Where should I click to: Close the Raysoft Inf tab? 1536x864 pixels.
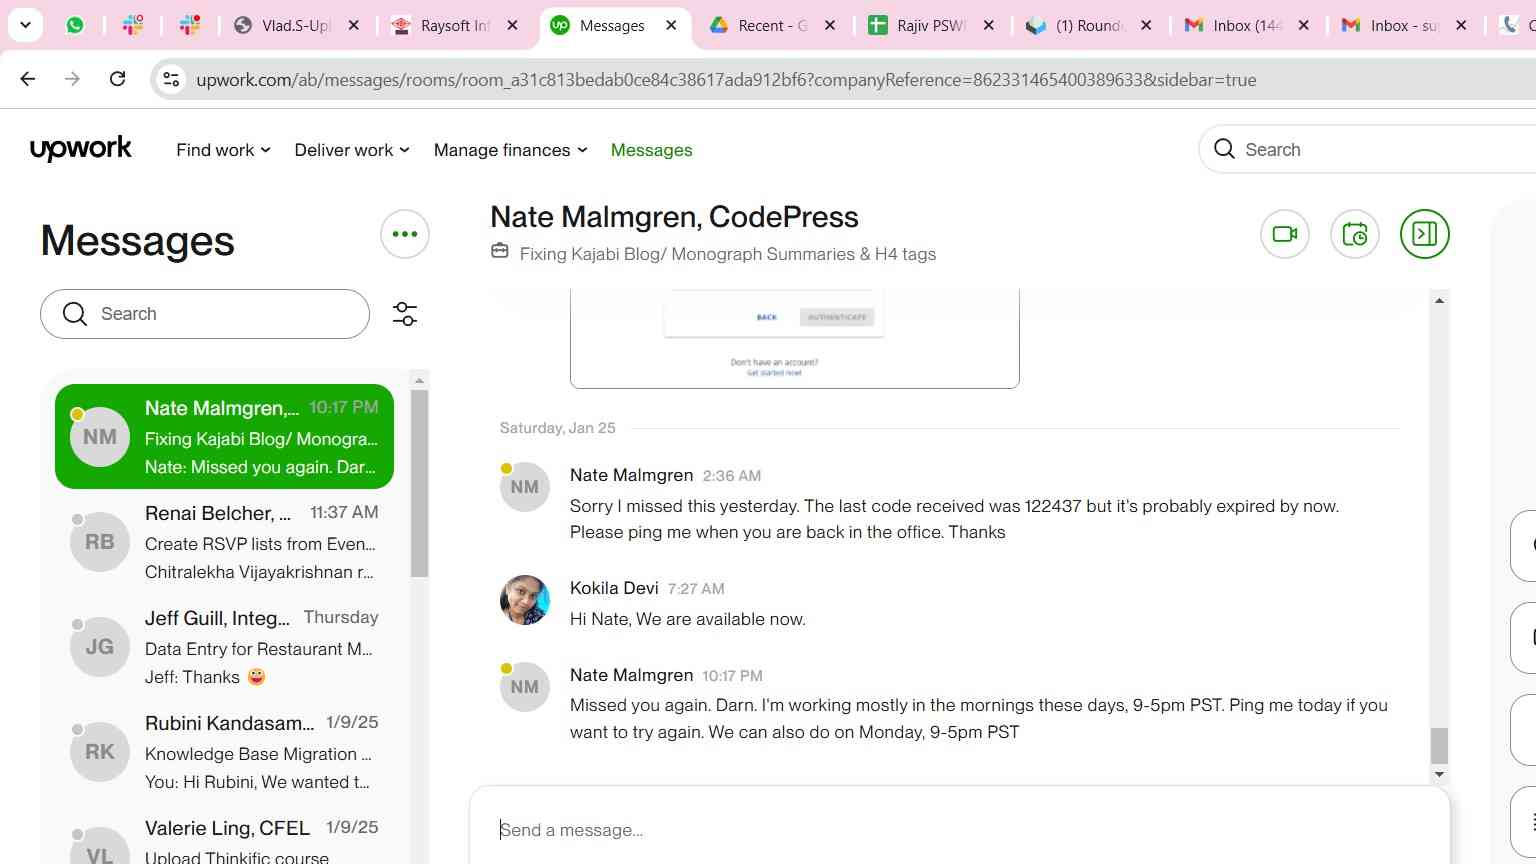point(513,25)
